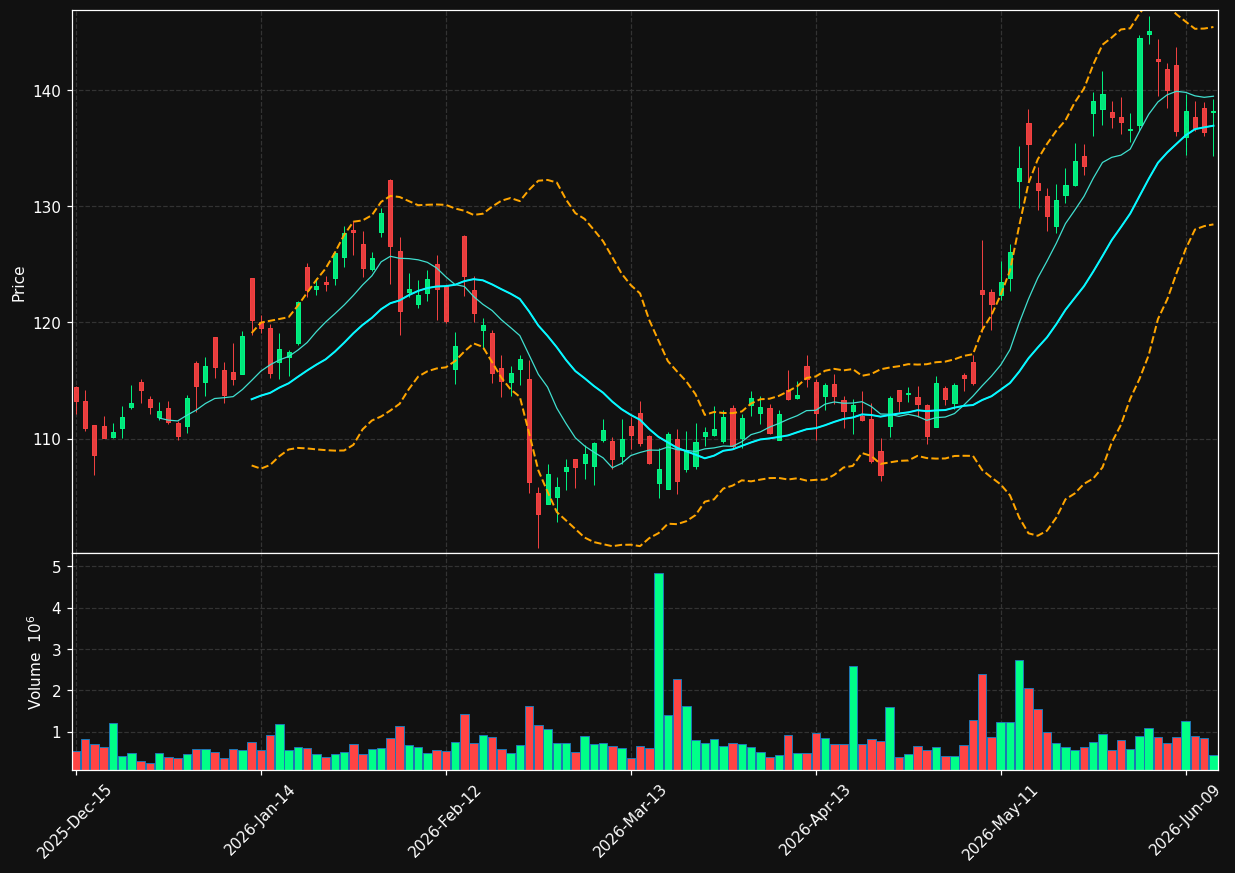Click the 2026-Jun-09 date label
Viewport: 1235px width, 873px height.
pos(1185,820)
